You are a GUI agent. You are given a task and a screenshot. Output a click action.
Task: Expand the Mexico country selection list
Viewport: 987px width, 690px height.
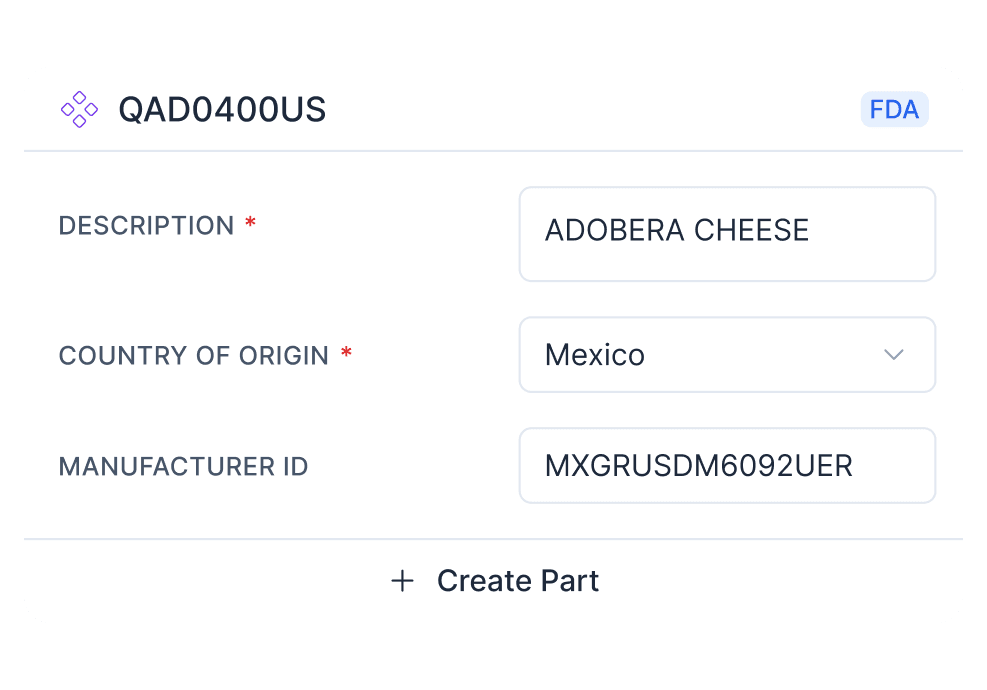tap(727, 355)
